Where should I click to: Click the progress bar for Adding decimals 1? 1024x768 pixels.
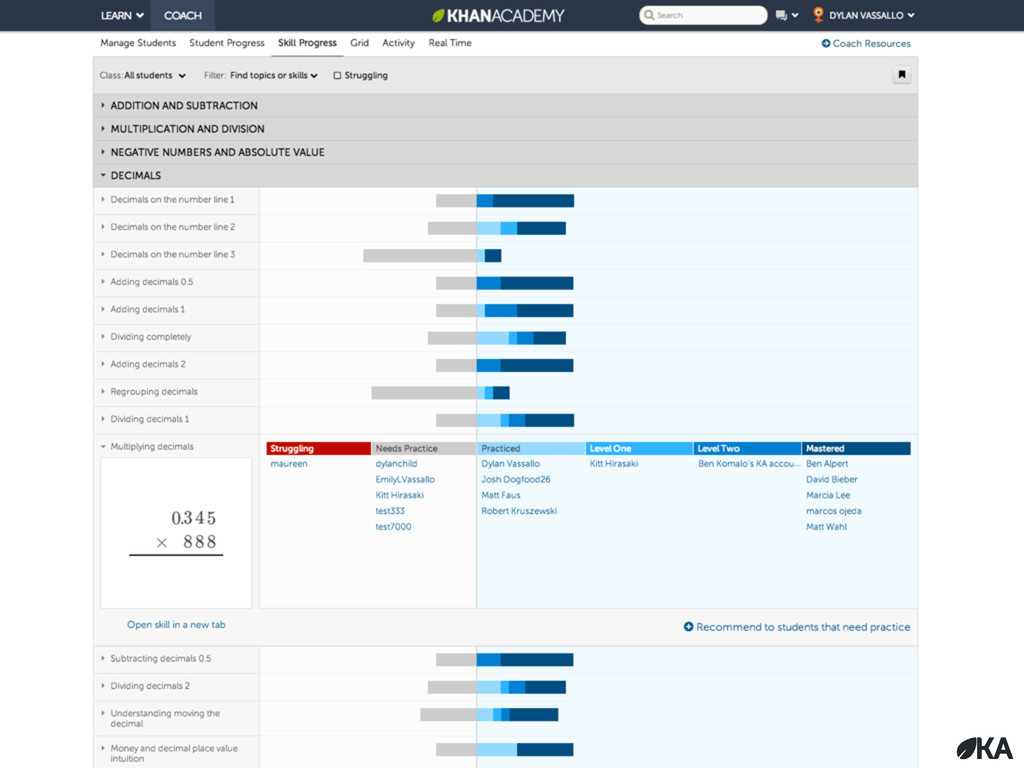pos(505,310)
